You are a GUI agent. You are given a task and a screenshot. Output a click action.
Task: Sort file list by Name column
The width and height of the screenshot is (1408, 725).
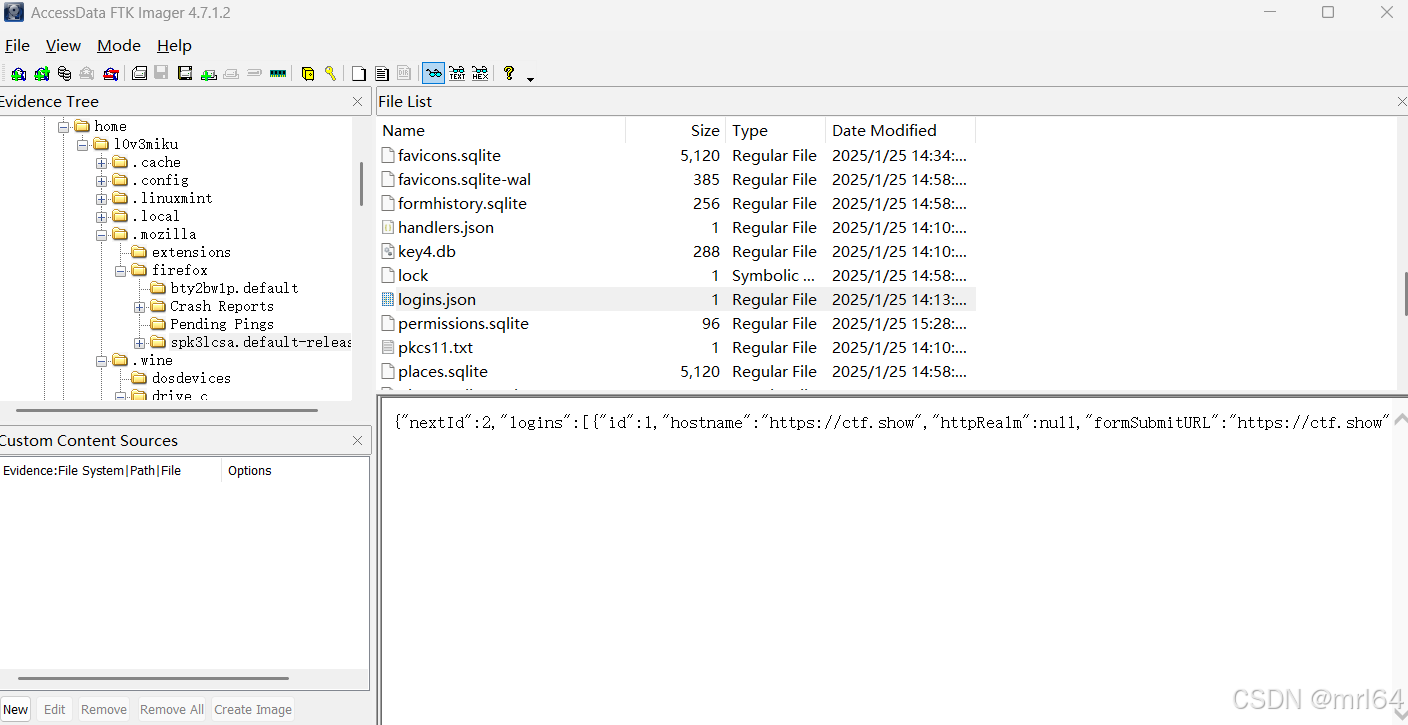(x=501, y=130)
